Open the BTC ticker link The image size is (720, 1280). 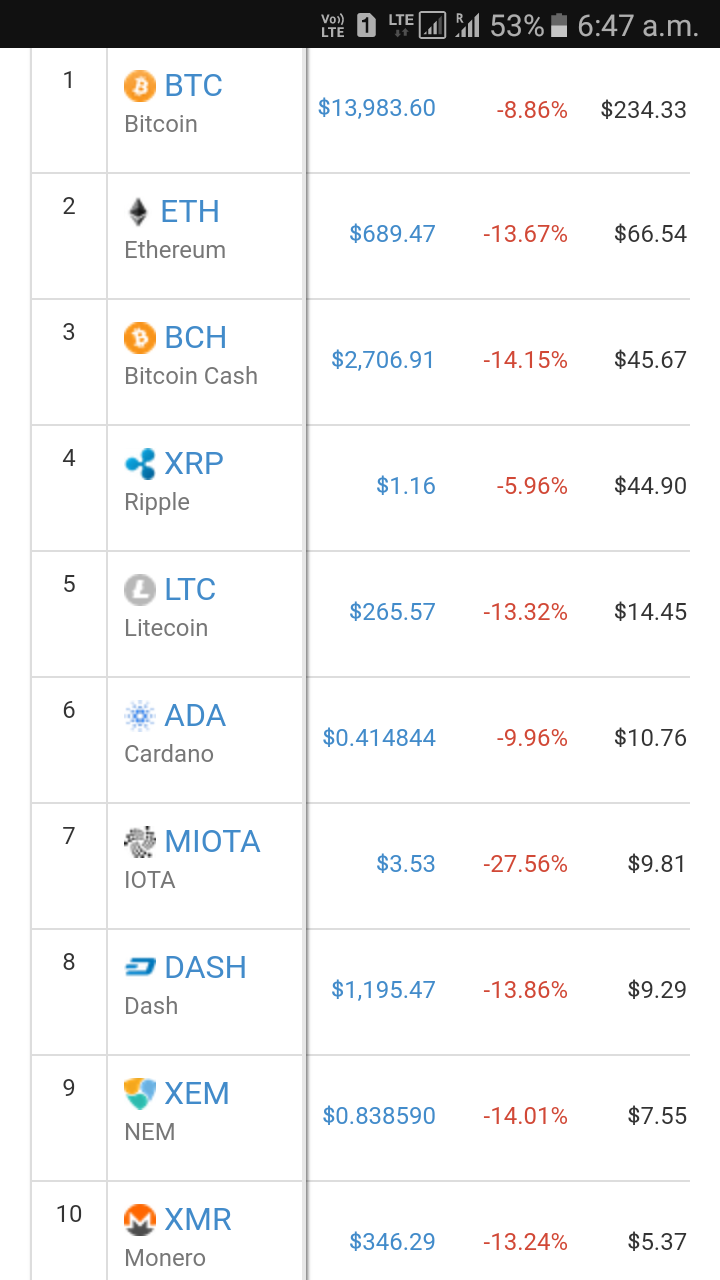[x=193, y=86]
